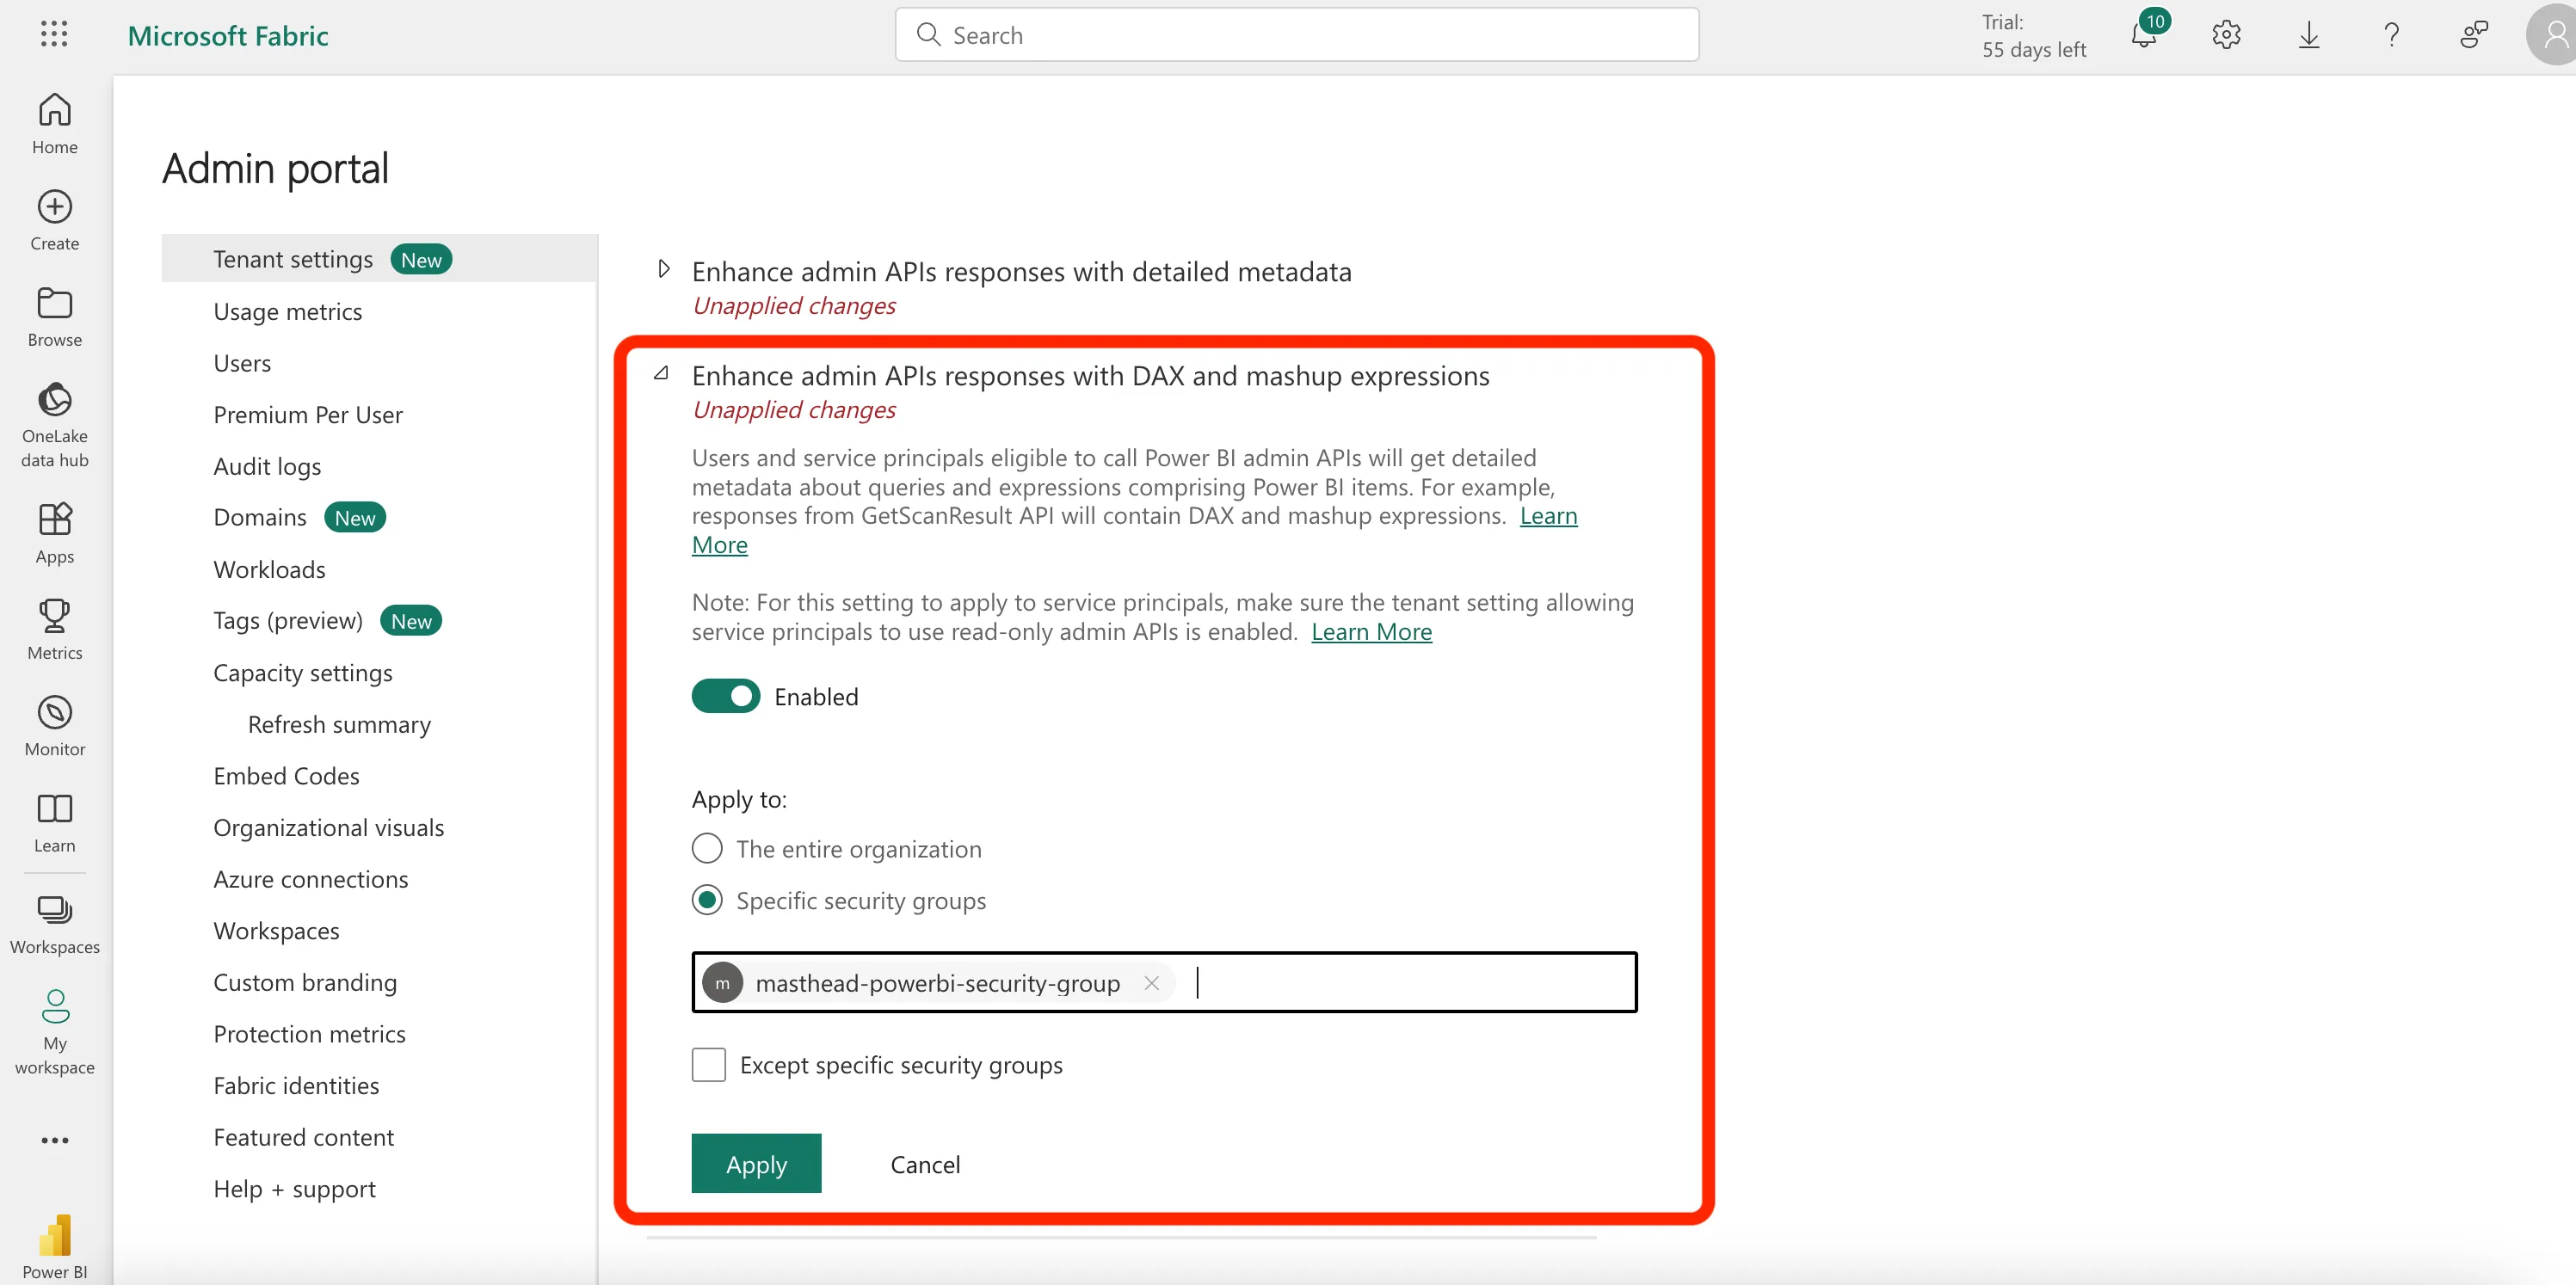Open Audit logs in admin menu

tap(267, 466)
